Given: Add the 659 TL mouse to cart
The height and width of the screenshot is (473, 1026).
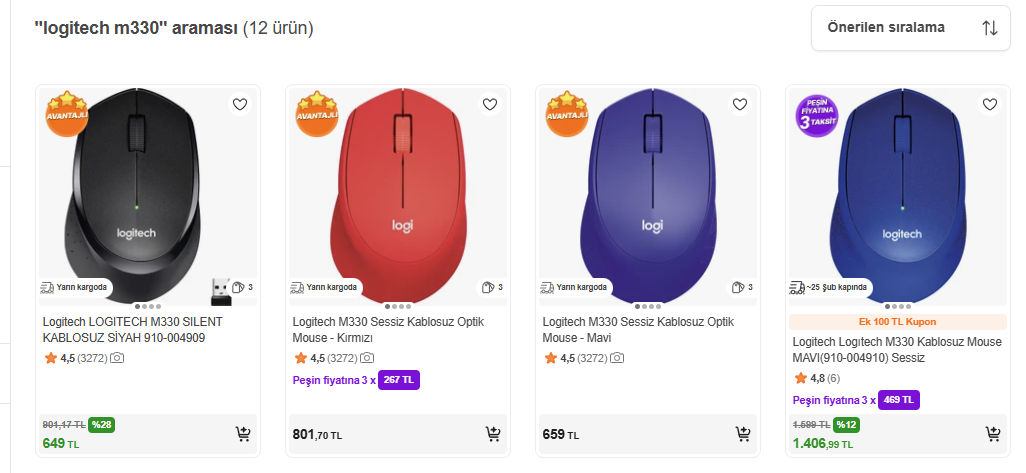Looking at the screenshot, I should [x=743, y=433].
